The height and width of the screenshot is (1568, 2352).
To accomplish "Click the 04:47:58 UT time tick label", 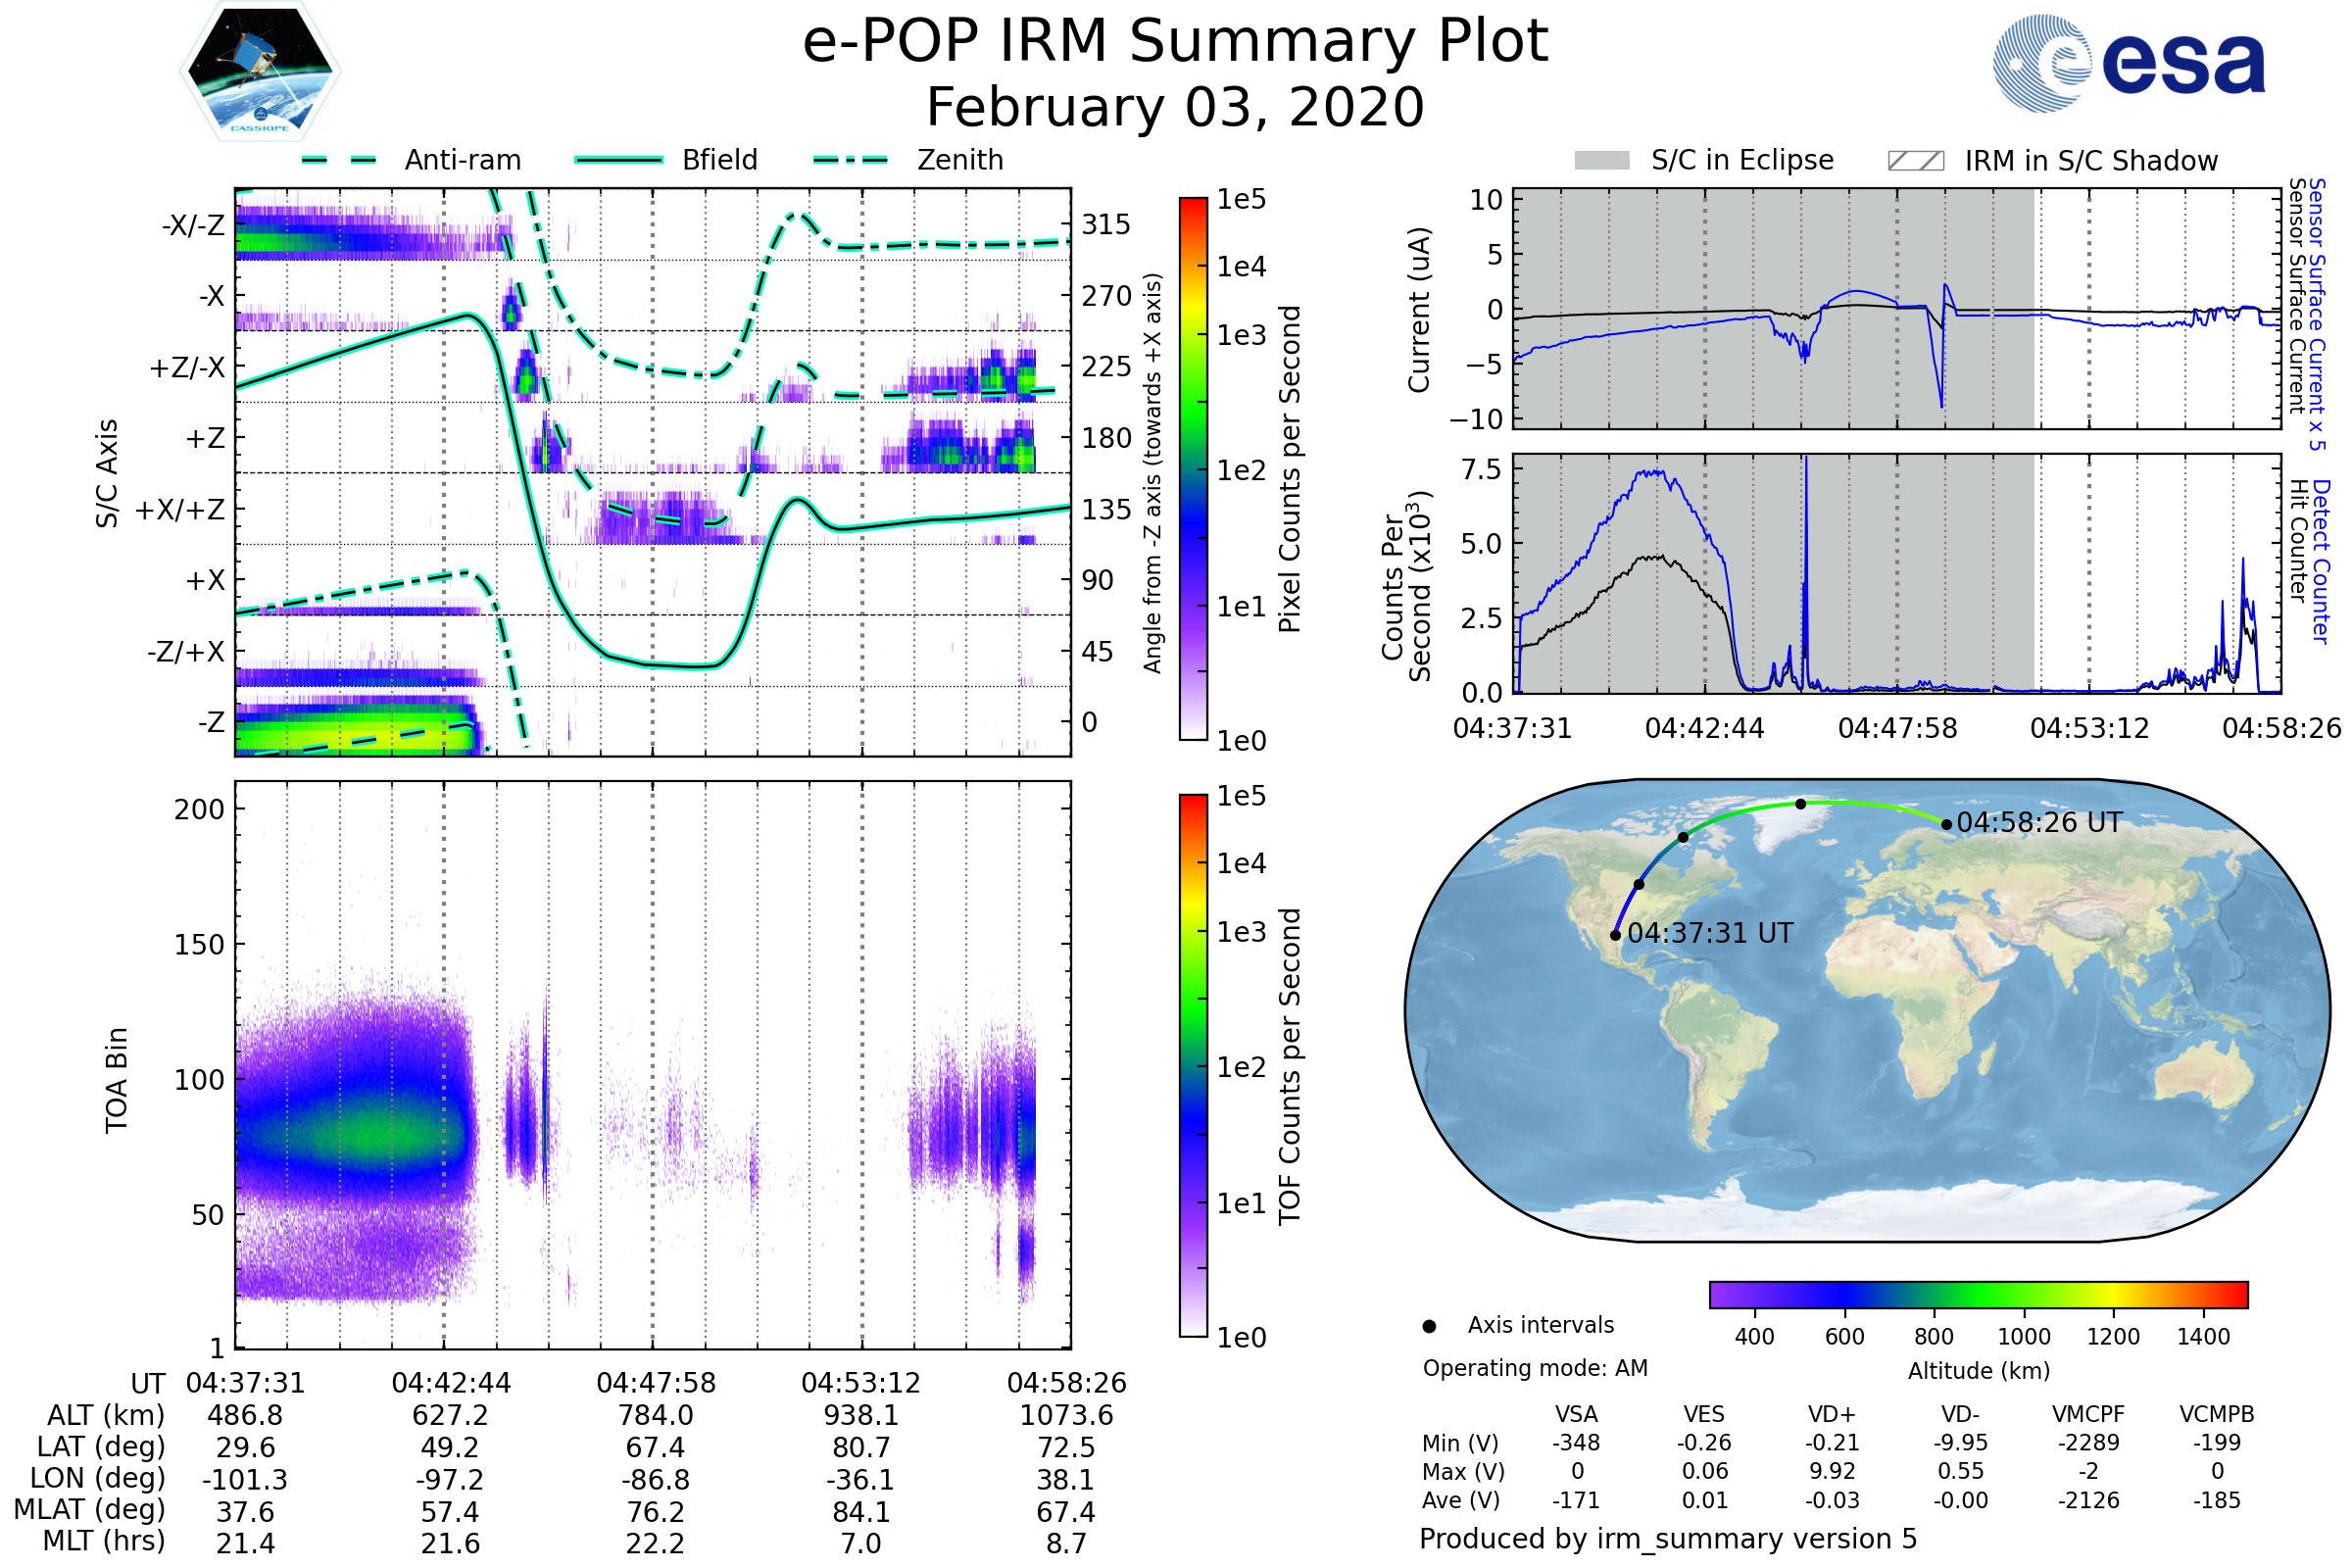I will coord(656,1383).
